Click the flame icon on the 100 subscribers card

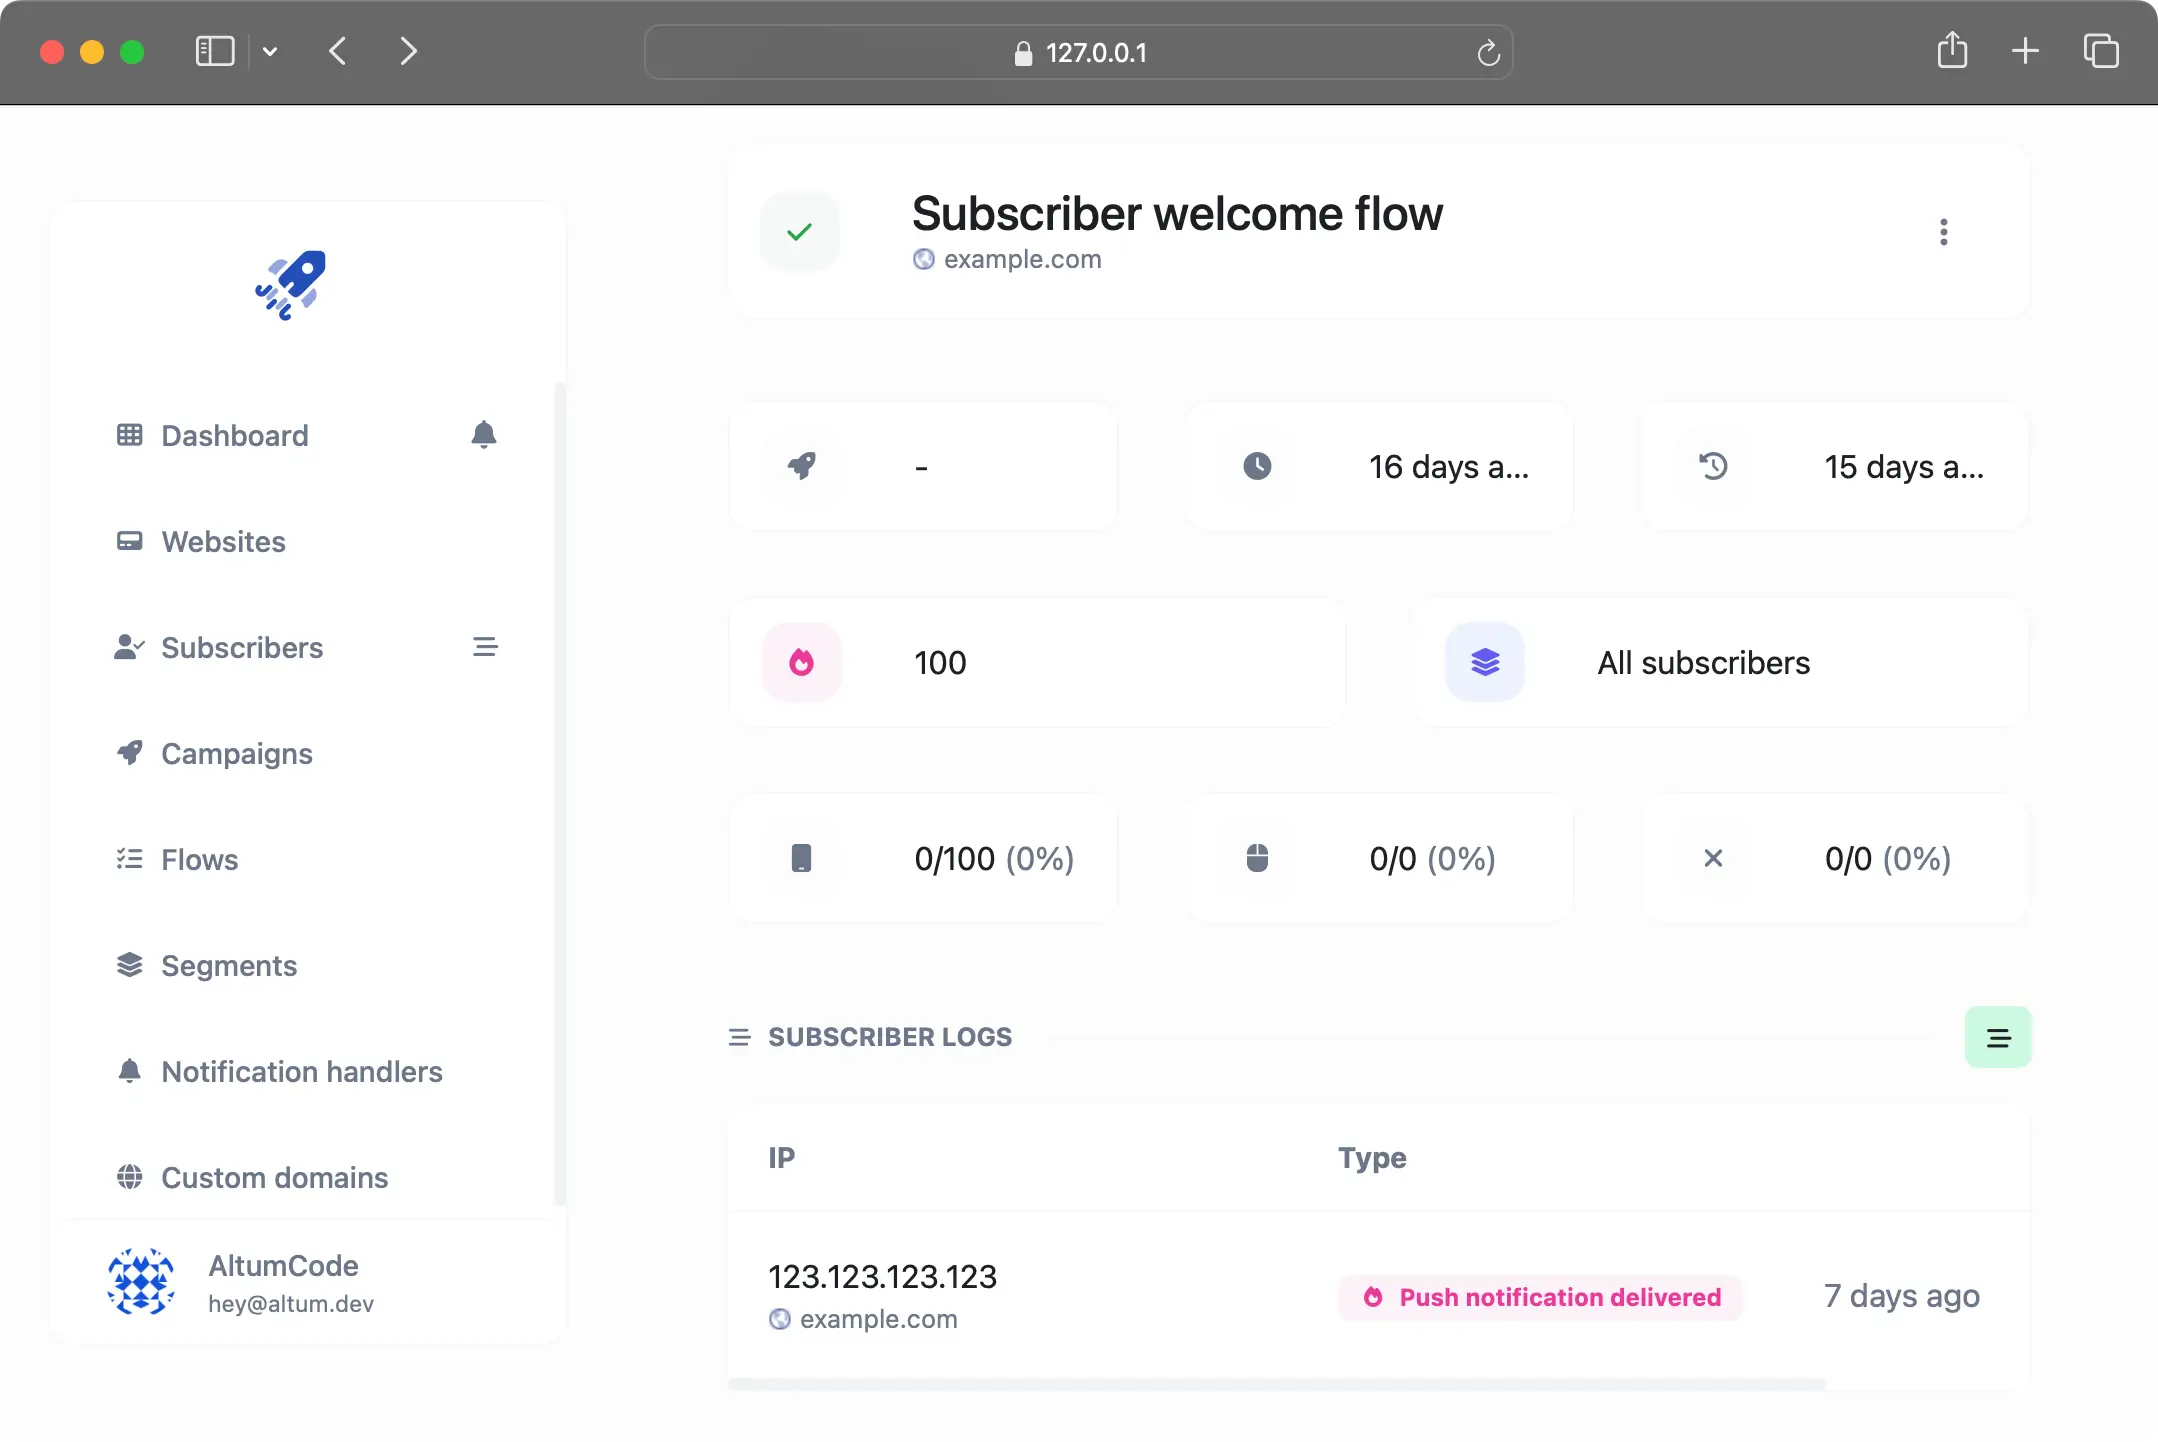801,661
